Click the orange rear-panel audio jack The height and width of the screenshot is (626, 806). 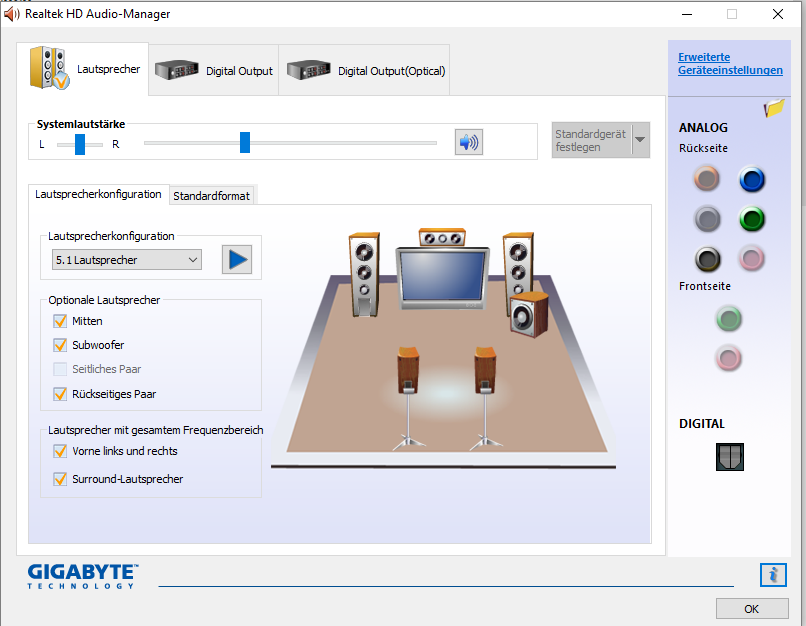pyautogui.click(x=707, y=179)
